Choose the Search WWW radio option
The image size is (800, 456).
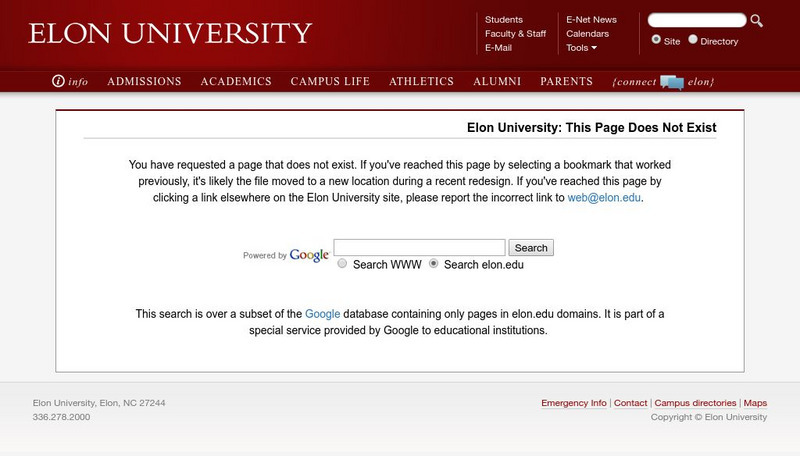point(342,263)
